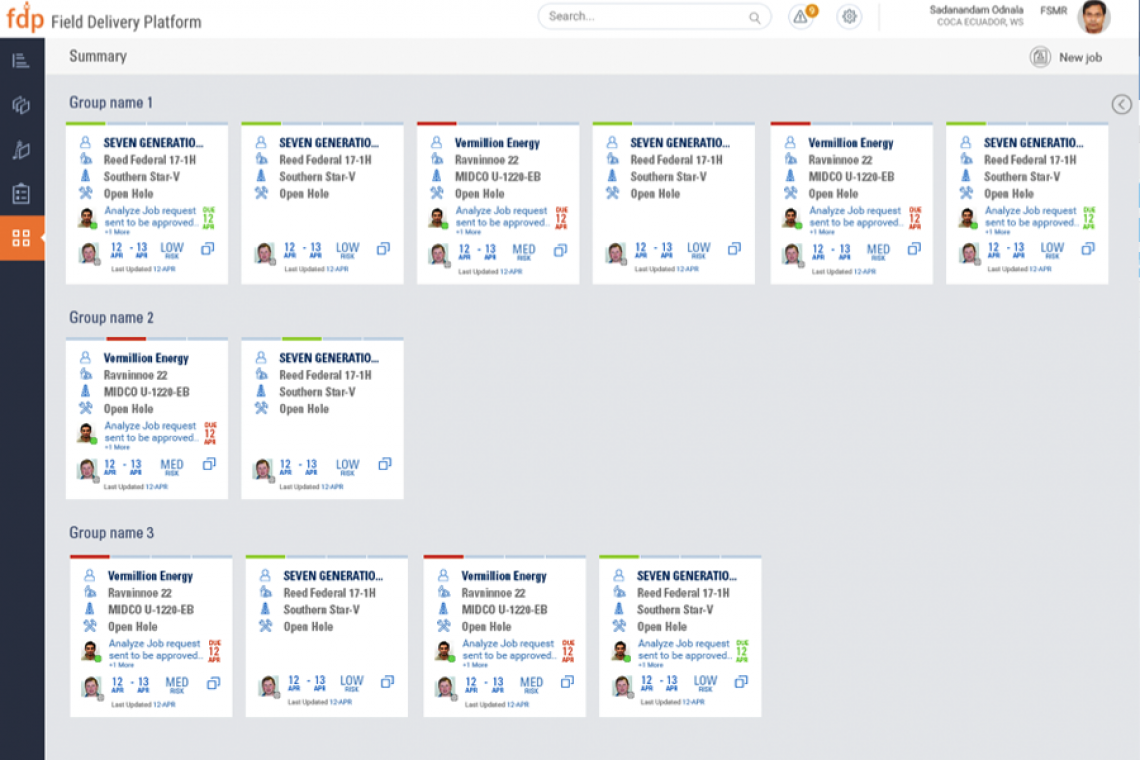This screenshot has width=1140, height=760.
Task: Collapse panel using the circled left chevron
Action: pos(1122,104)
